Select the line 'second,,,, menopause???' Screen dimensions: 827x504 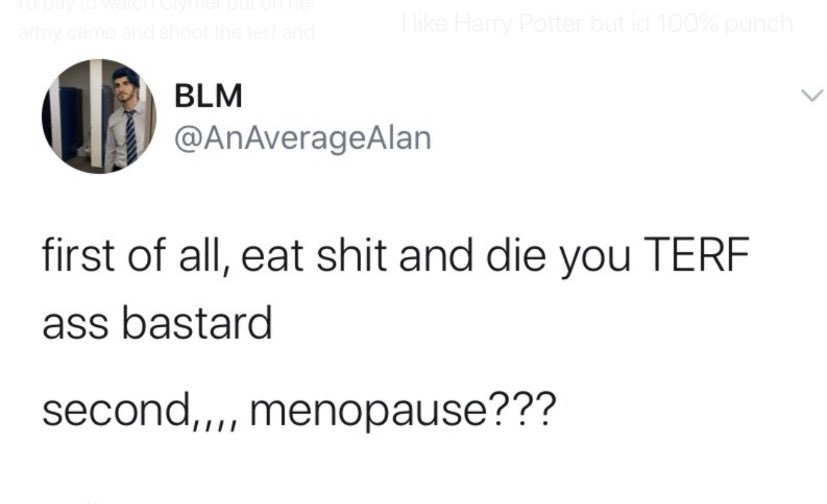pyautogui.click(x=299, y=410)
